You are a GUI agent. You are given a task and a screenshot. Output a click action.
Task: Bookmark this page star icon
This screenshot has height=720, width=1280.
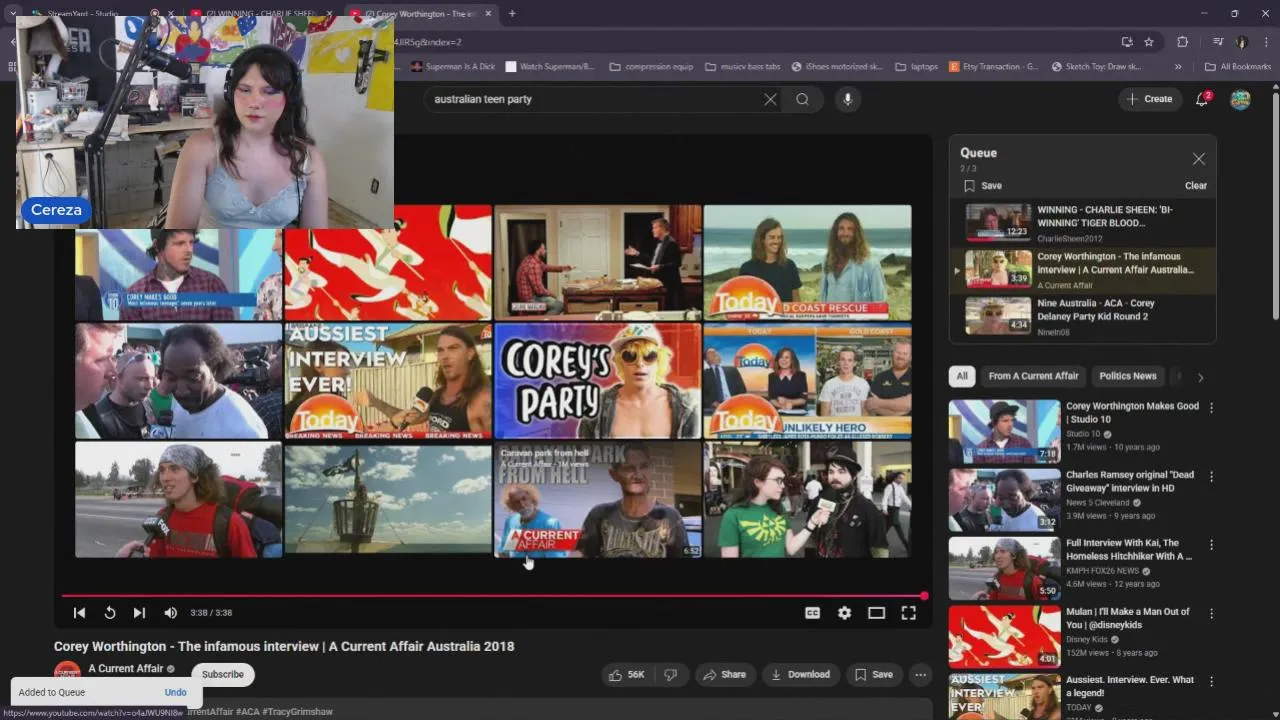click(1149, 42)
